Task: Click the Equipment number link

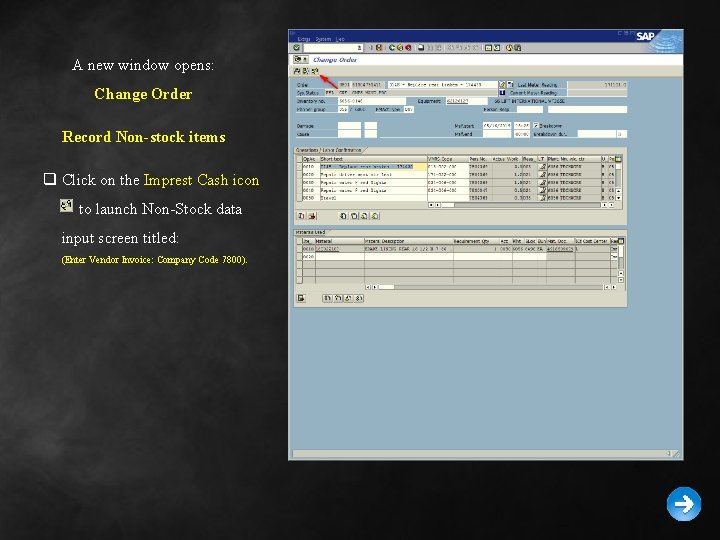Action: pyautogui.click(x=457, y=101)
